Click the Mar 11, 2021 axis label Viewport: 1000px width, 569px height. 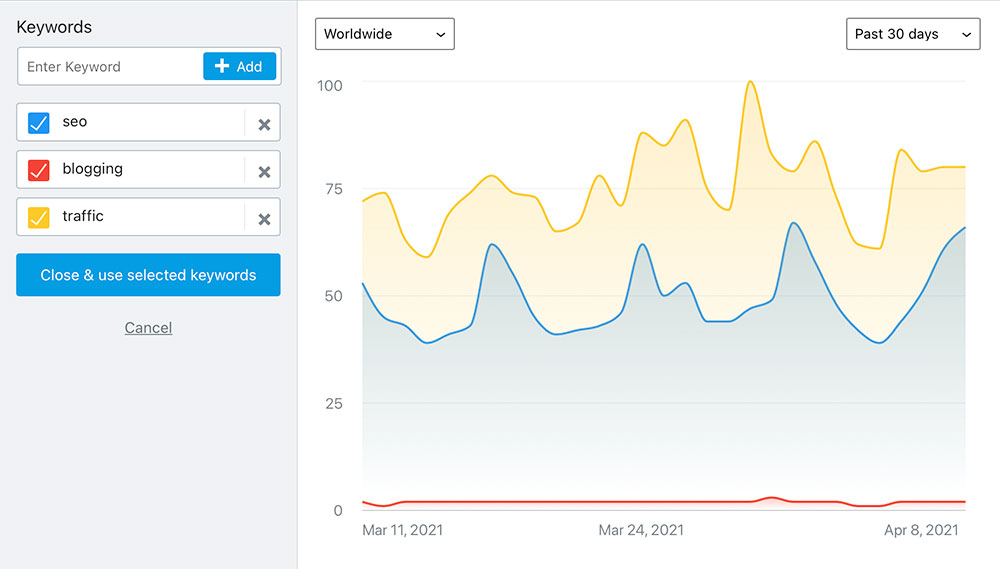[402, 530]
